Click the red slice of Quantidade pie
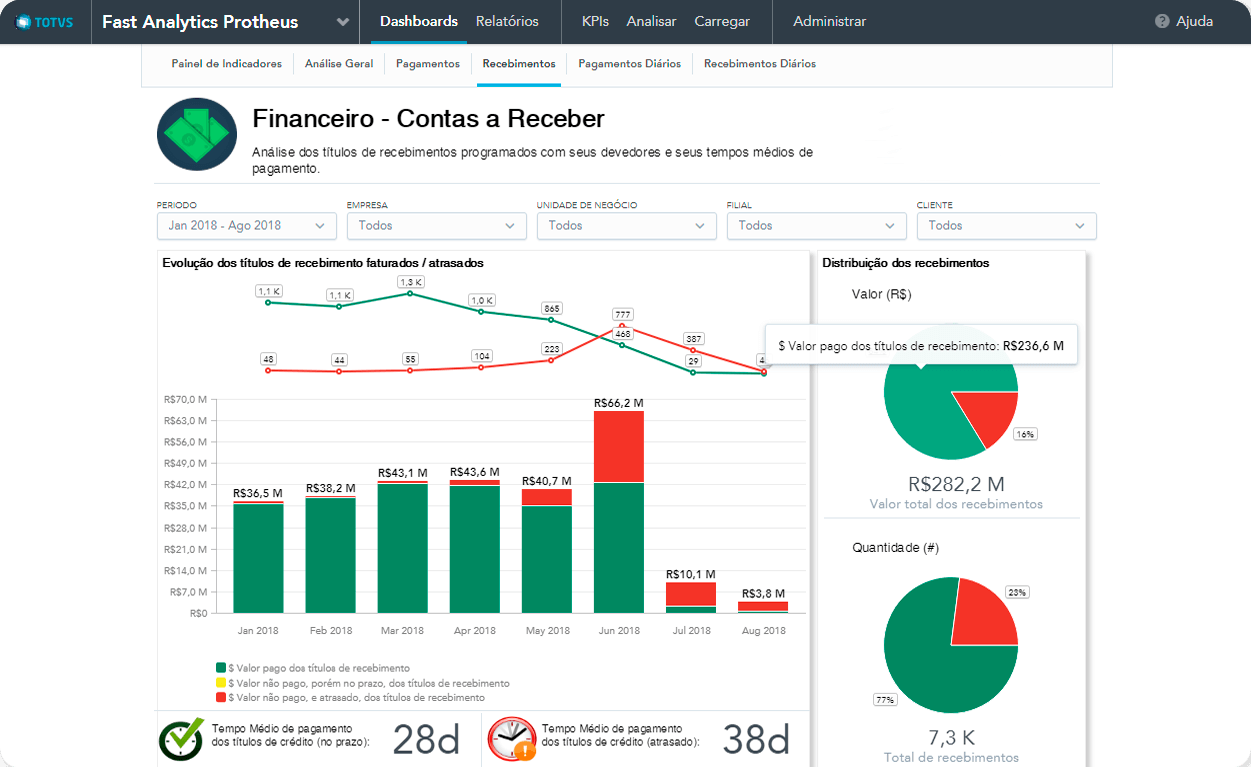The image size is (1251, 767). click(981, 613)
